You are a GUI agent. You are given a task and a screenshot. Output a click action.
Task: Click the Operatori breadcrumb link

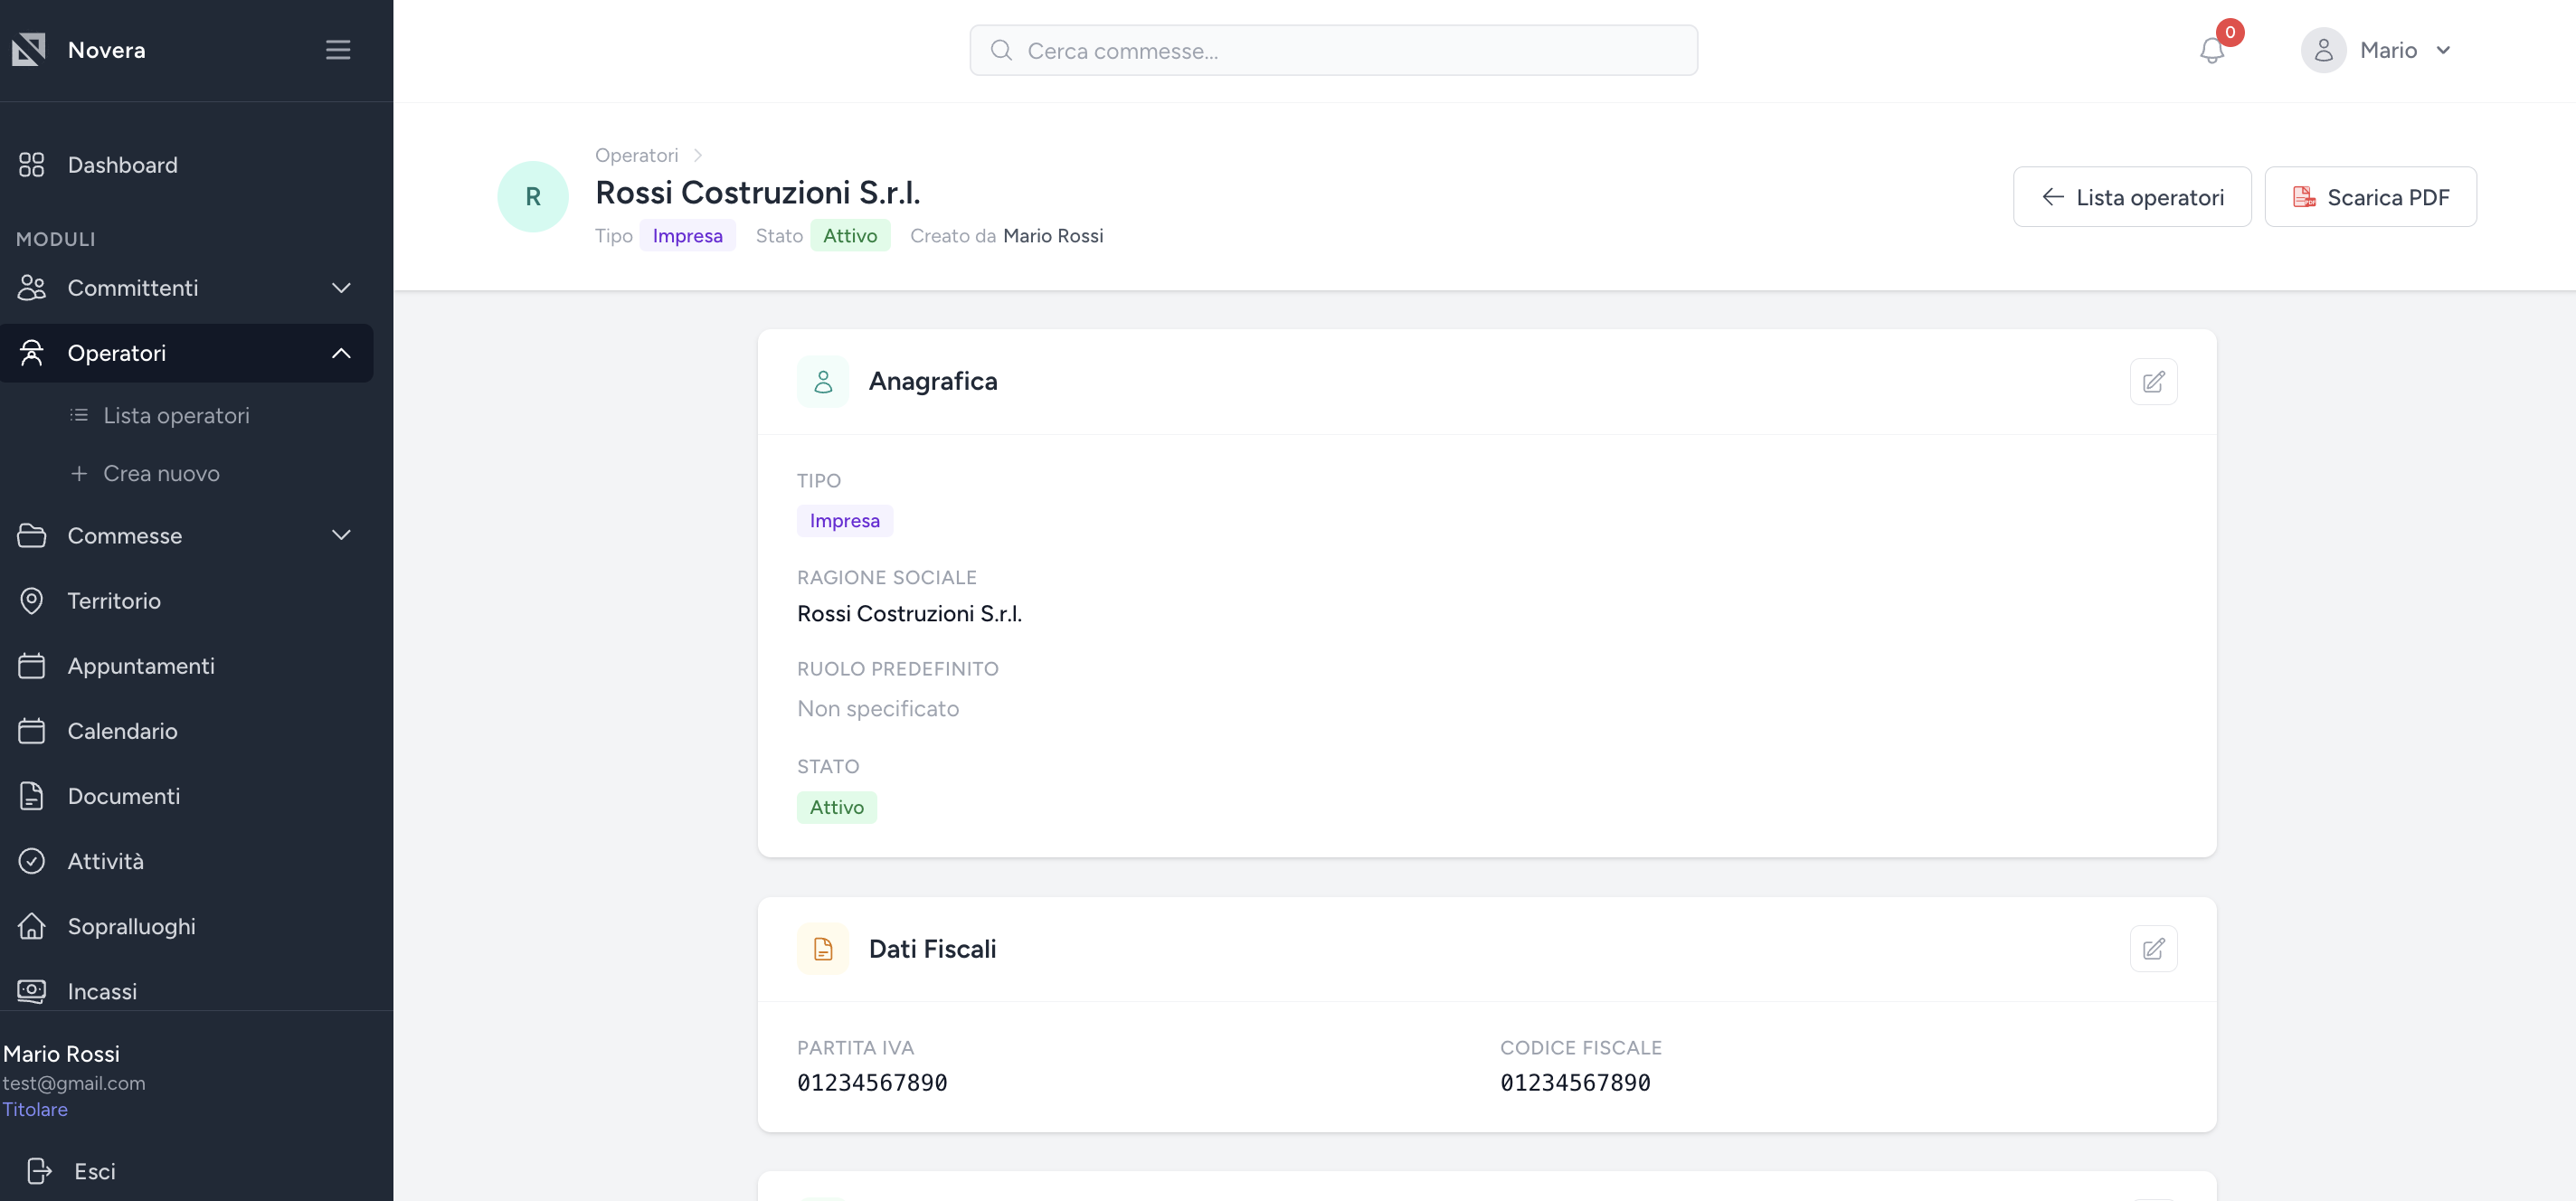coord(636,155)
